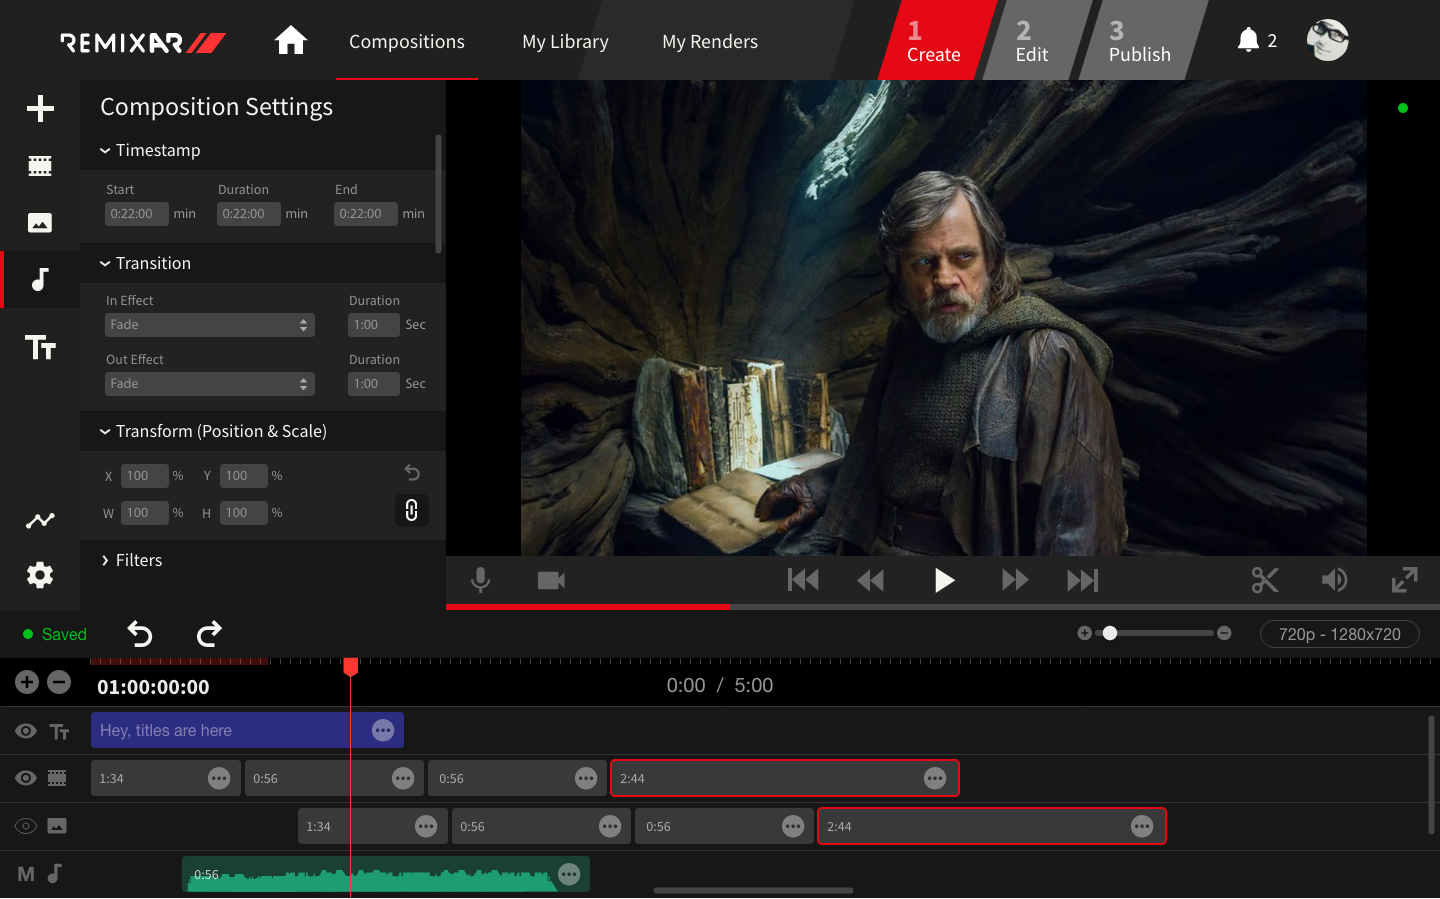Click the microphone record icon

[x=480, y=580]
